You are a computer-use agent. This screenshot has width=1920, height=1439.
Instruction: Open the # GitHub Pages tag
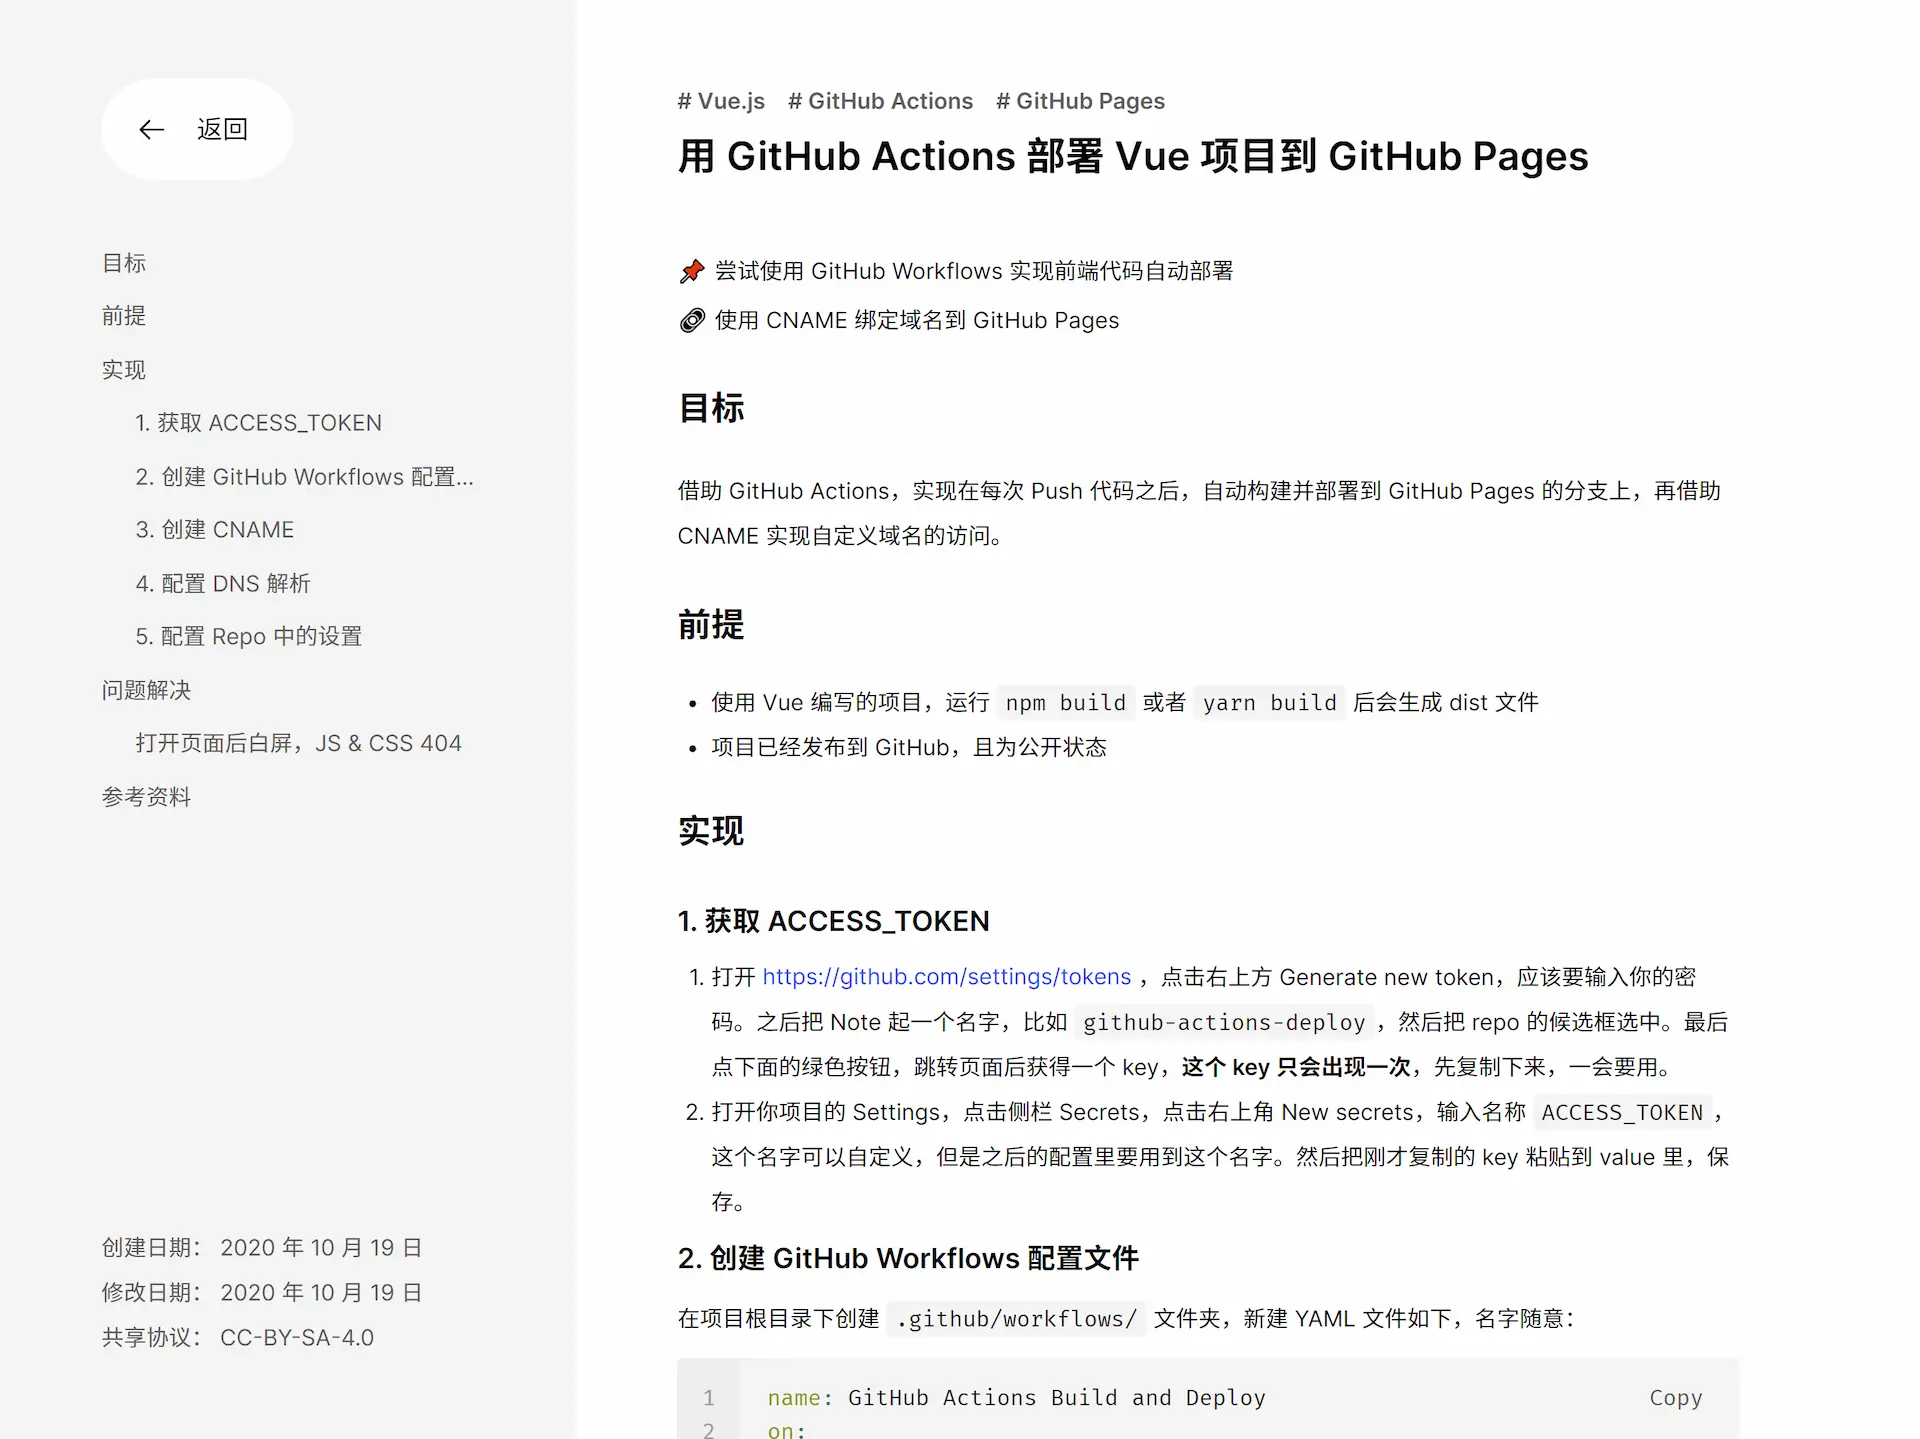[x=1080, y=101]
